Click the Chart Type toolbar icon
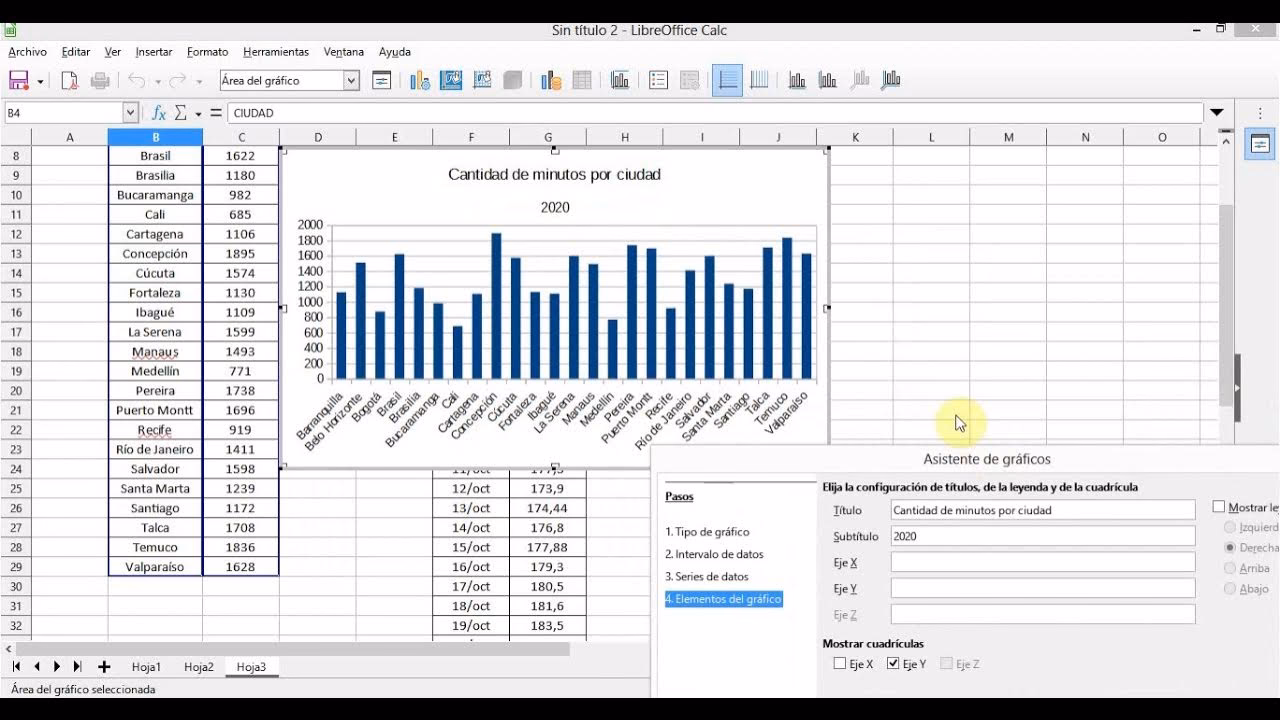The width and height of the screenshot is (1280, 720). (x=420, y=81)
